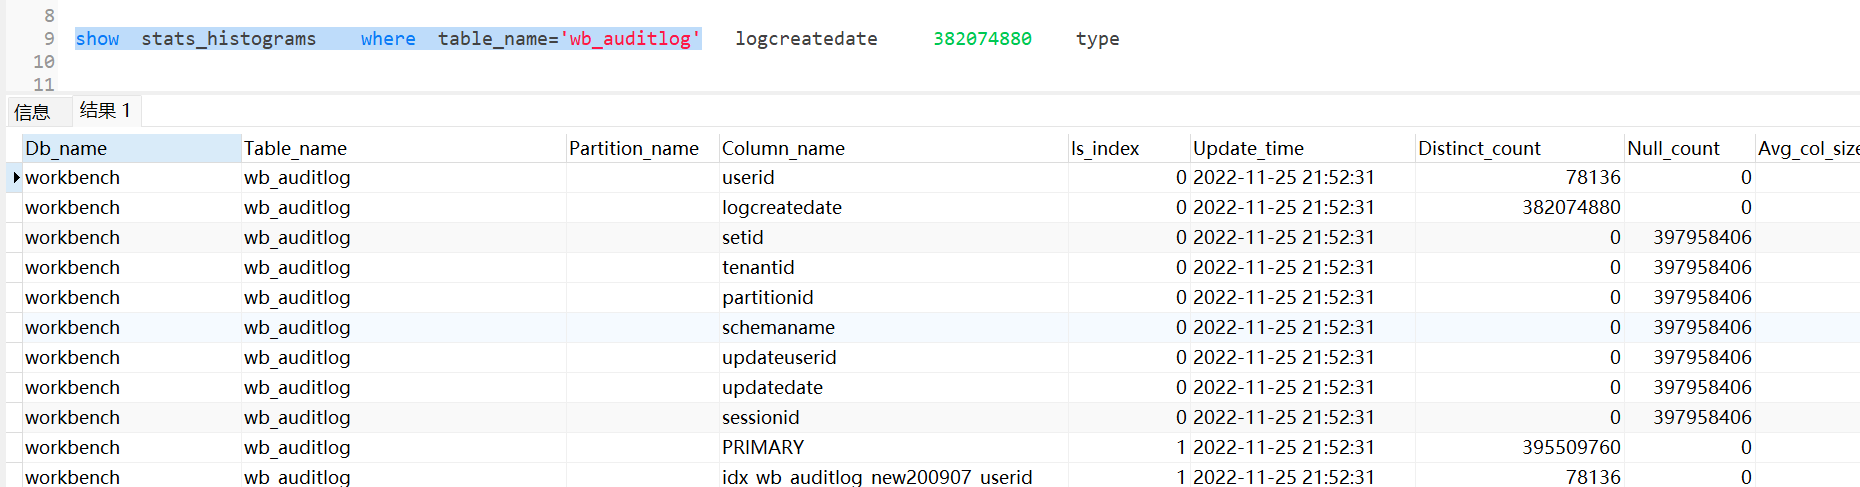Switch to the 信息 tab
This screenshot has width=1860, height=487.
point(32,112)
